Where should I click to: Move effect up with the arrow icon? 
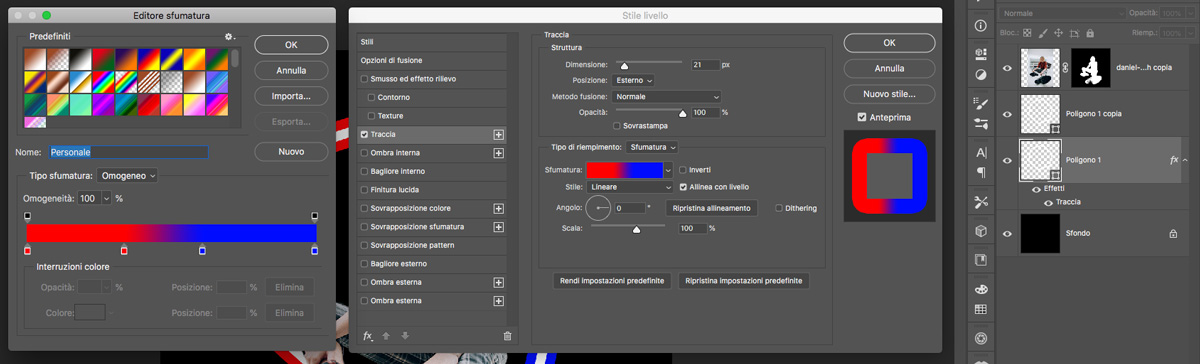[386, 336]
